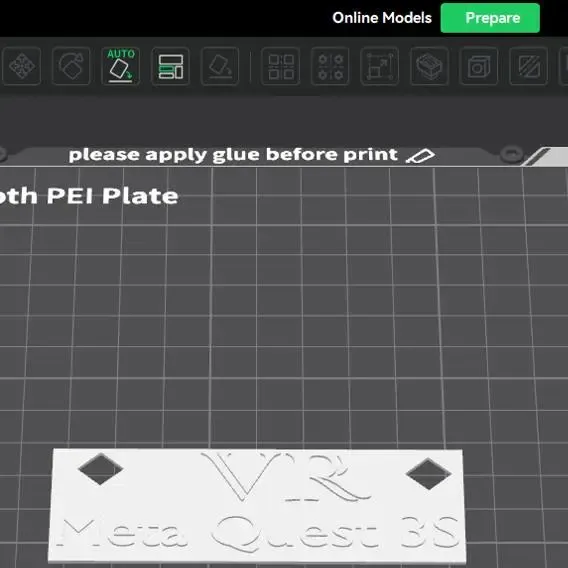Click the Split to objects icon
The height and width of the screenshot is (568, 568).
click(x=281, y=66)
